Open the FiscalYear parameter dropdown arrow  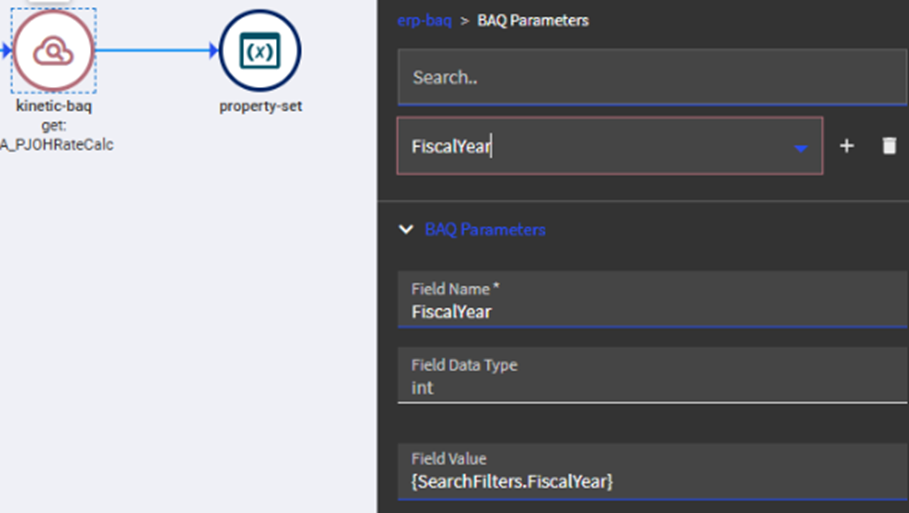(x=800, y=148)
